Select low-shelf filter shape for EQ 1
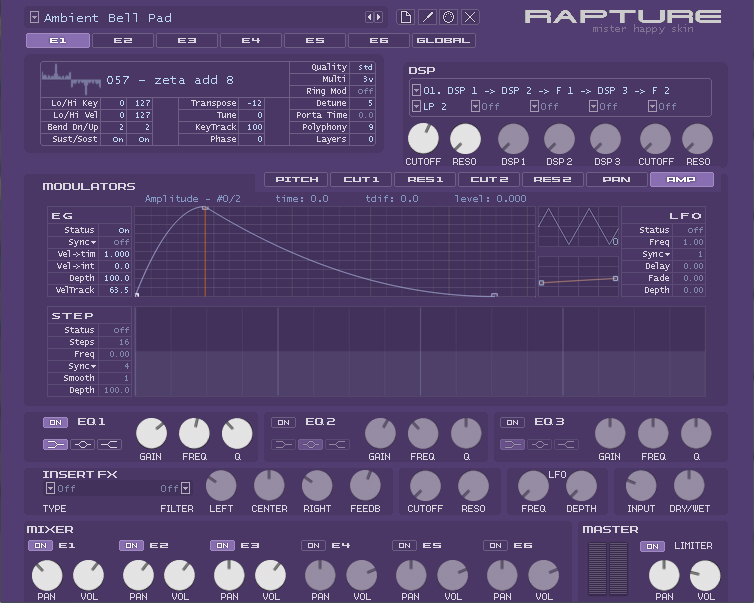 (53, 444)
